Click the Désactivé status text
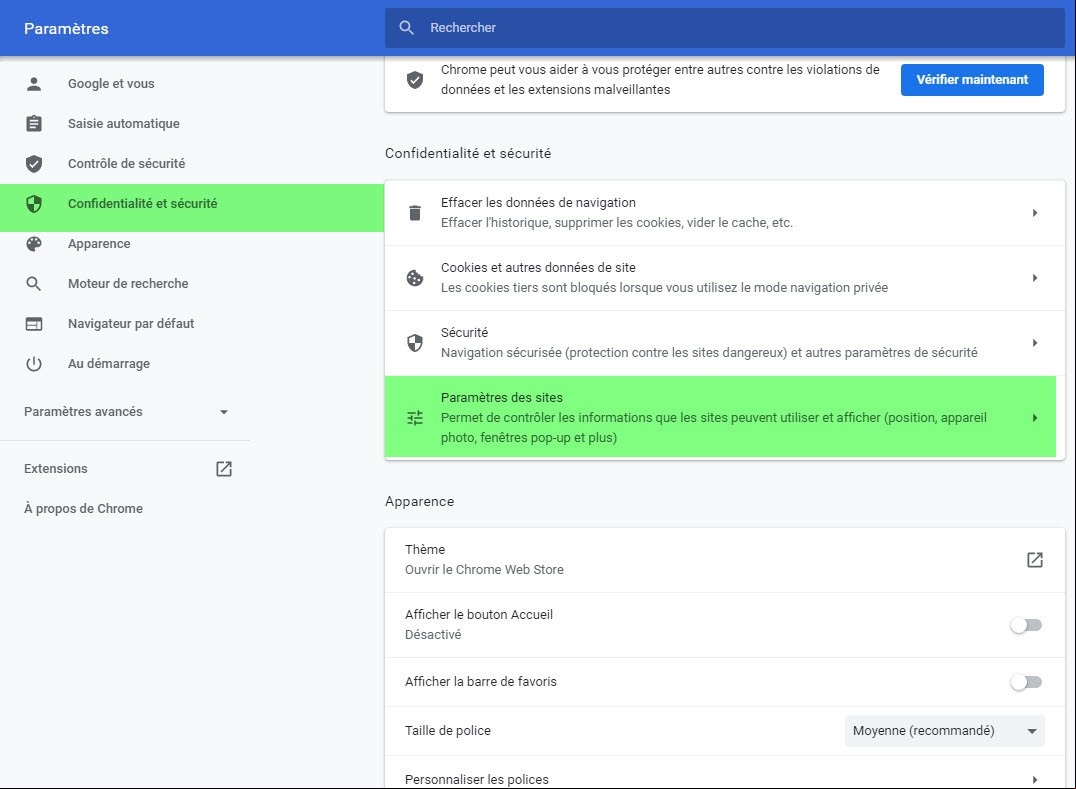Screen dimensions: 1076x789 click(433, 635)
